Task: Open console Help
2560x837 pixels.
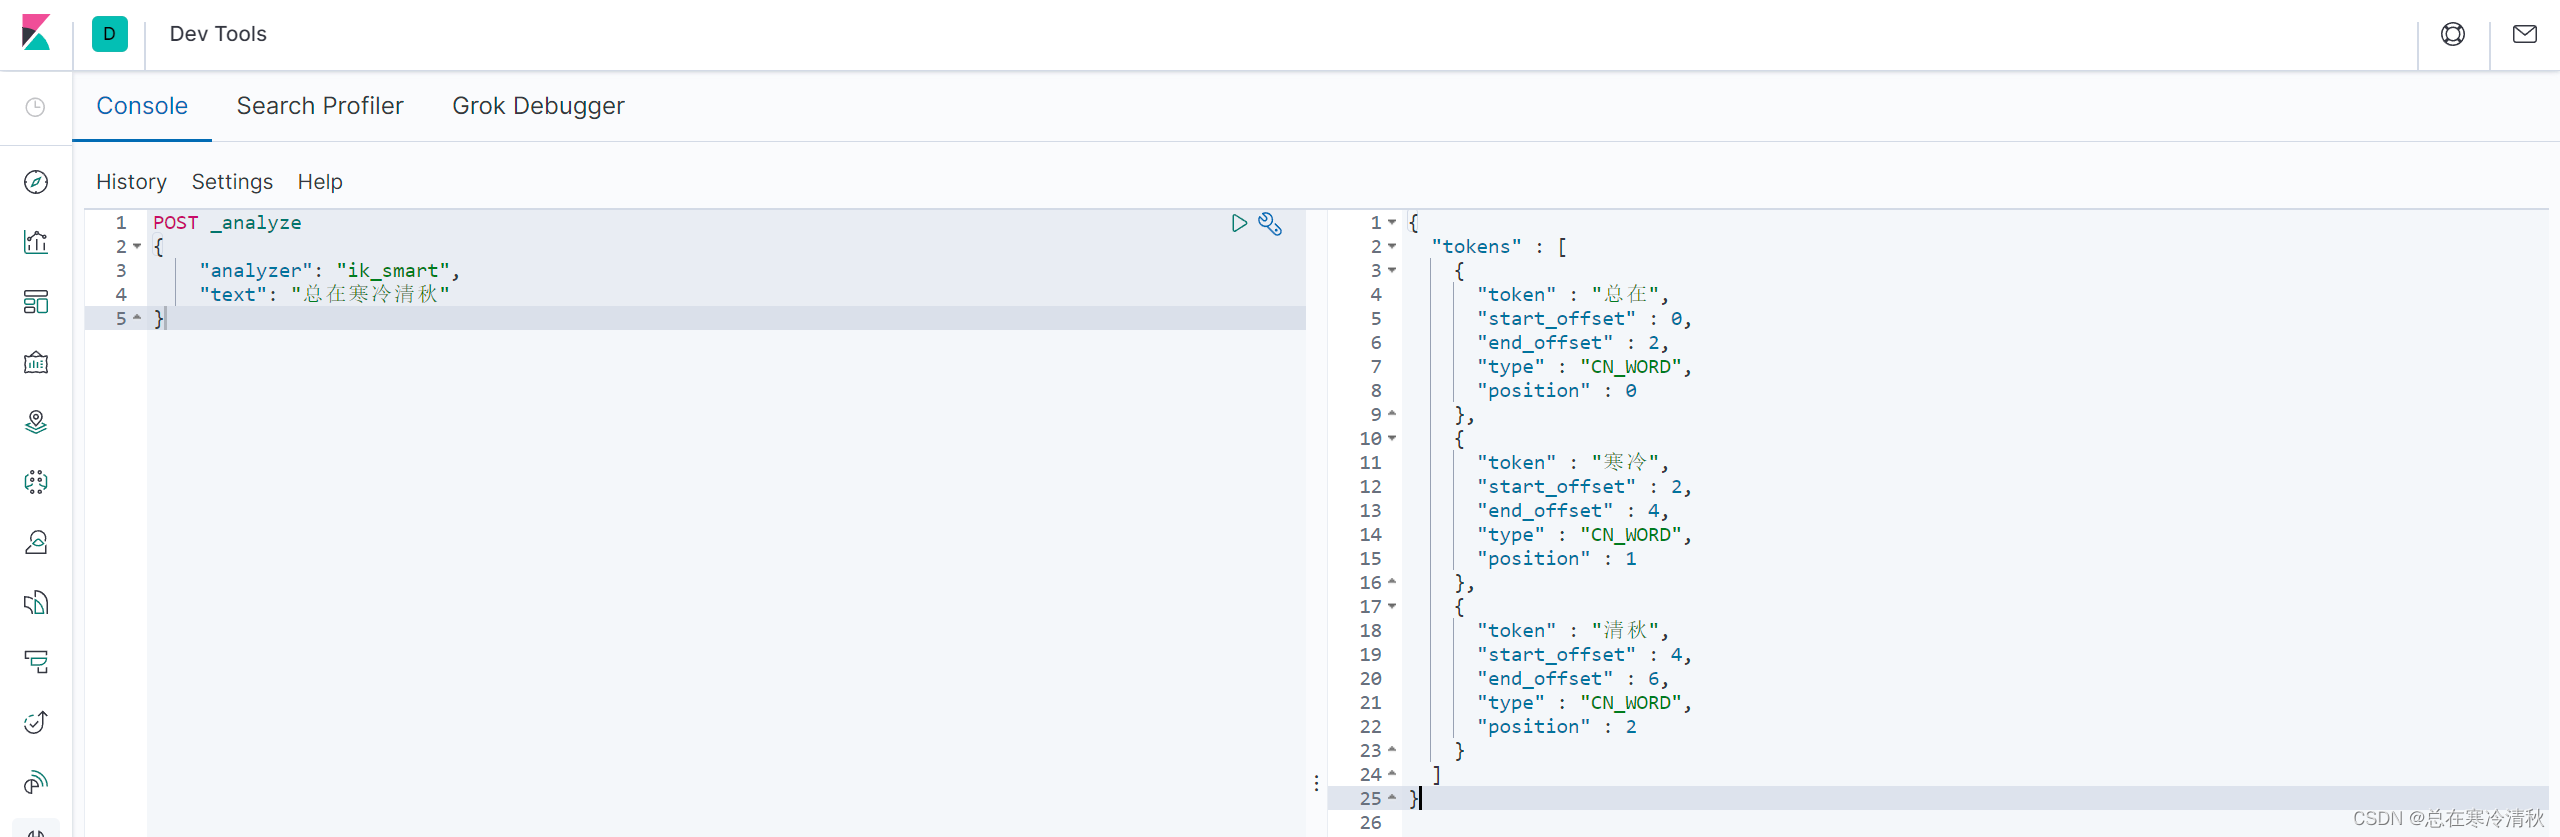Action: tap(320, 182)
